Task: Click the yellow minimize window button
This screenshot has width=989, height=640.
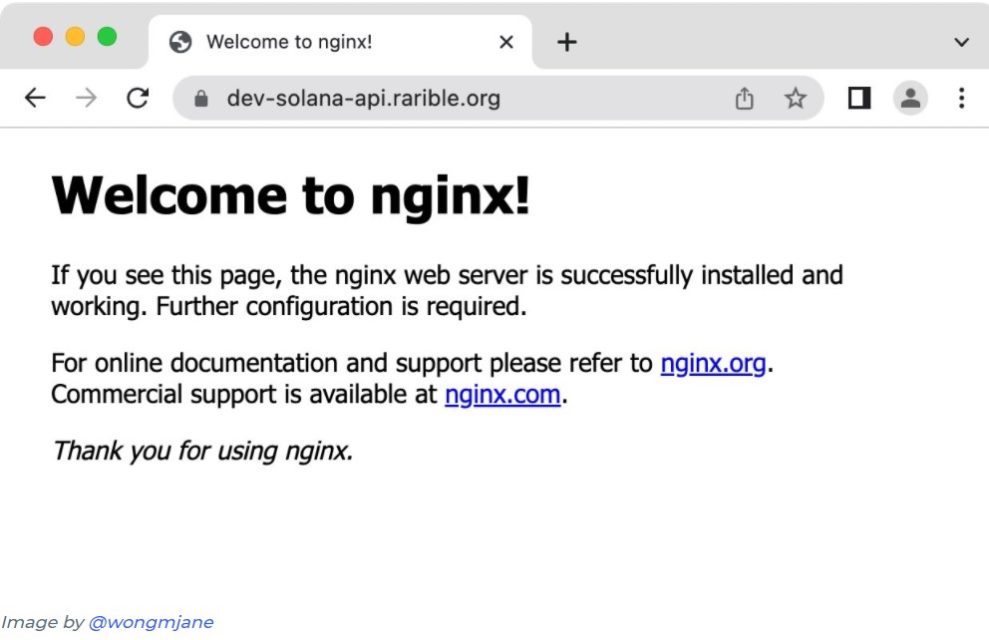Action: pos(75,37)
